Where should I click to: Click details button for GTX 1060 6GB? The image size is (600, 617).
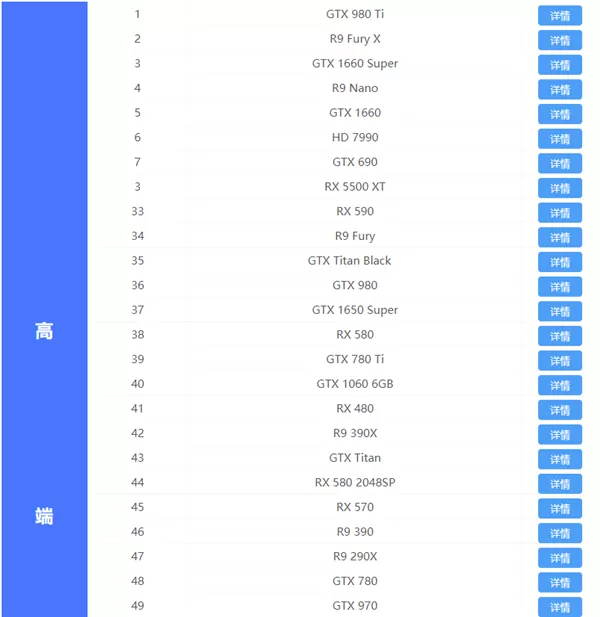[x=559, y=385]
